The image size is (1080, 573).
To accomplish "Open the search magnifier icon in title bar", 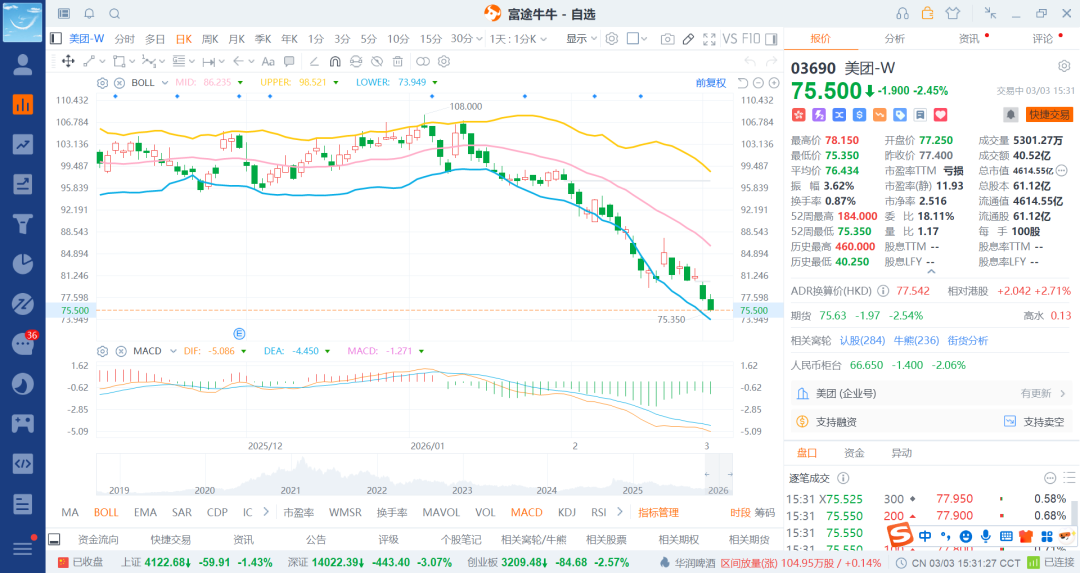I will pos(114,14).
